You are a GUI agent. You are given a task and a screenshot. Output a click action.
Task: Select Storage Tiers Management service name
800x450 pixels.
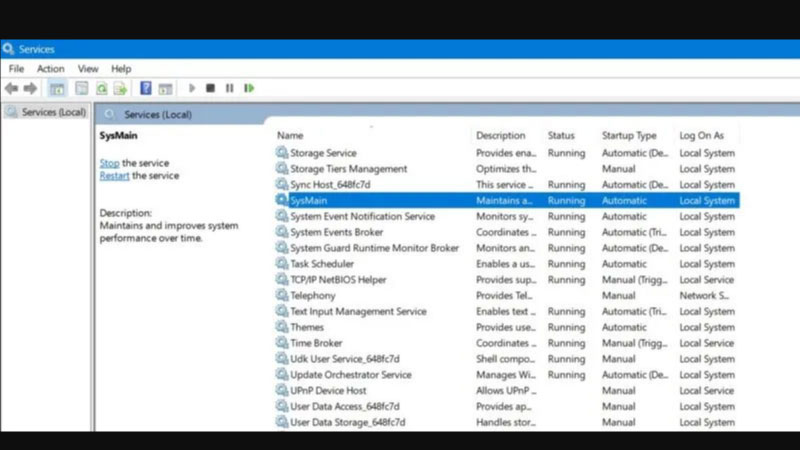point(348,168)
